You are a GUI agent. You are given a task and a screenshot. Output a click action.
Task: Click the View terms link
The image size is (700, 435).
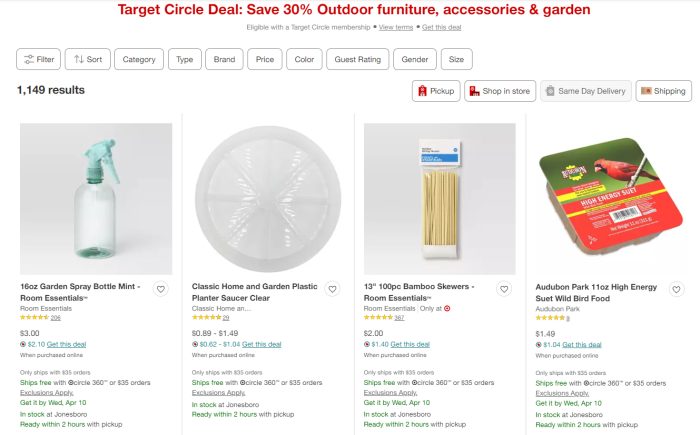point(396,27)
